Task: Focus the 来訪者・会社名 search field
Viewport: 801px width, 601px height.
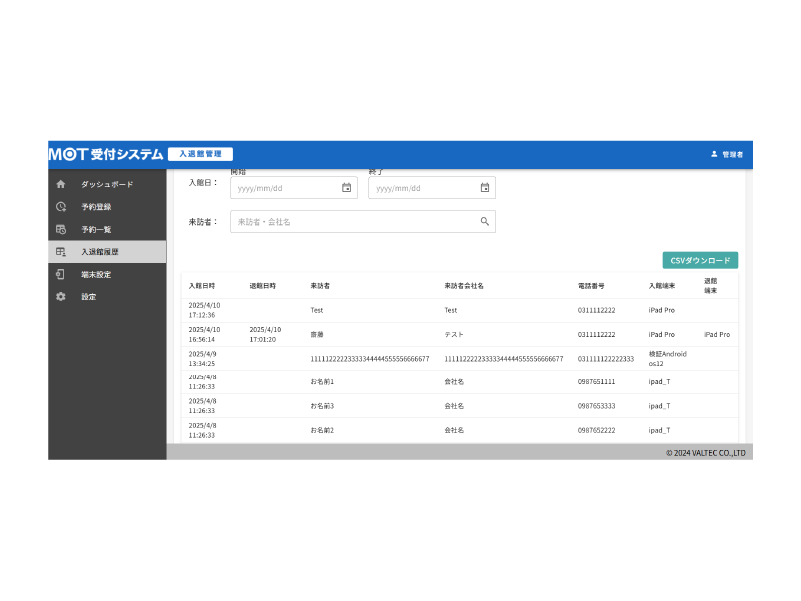Action: point(350,221)
